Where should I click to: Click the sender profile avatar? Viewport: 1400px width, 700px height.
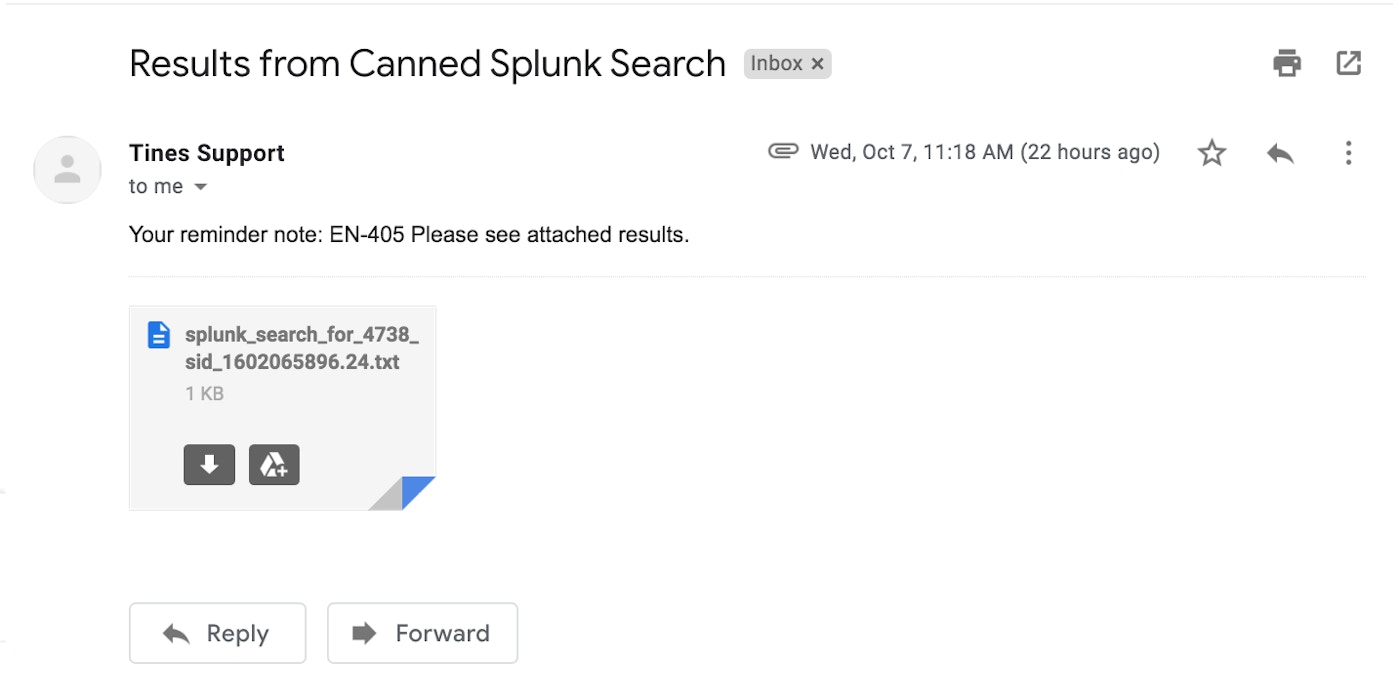(x=67, y=170)
